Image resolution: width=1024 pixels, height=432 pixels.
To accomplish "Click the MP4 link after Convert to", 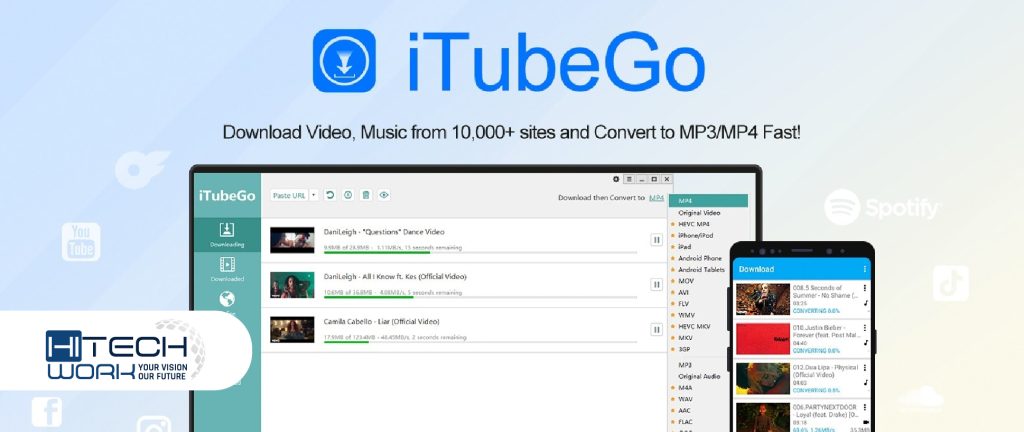I will coord(656,197).
